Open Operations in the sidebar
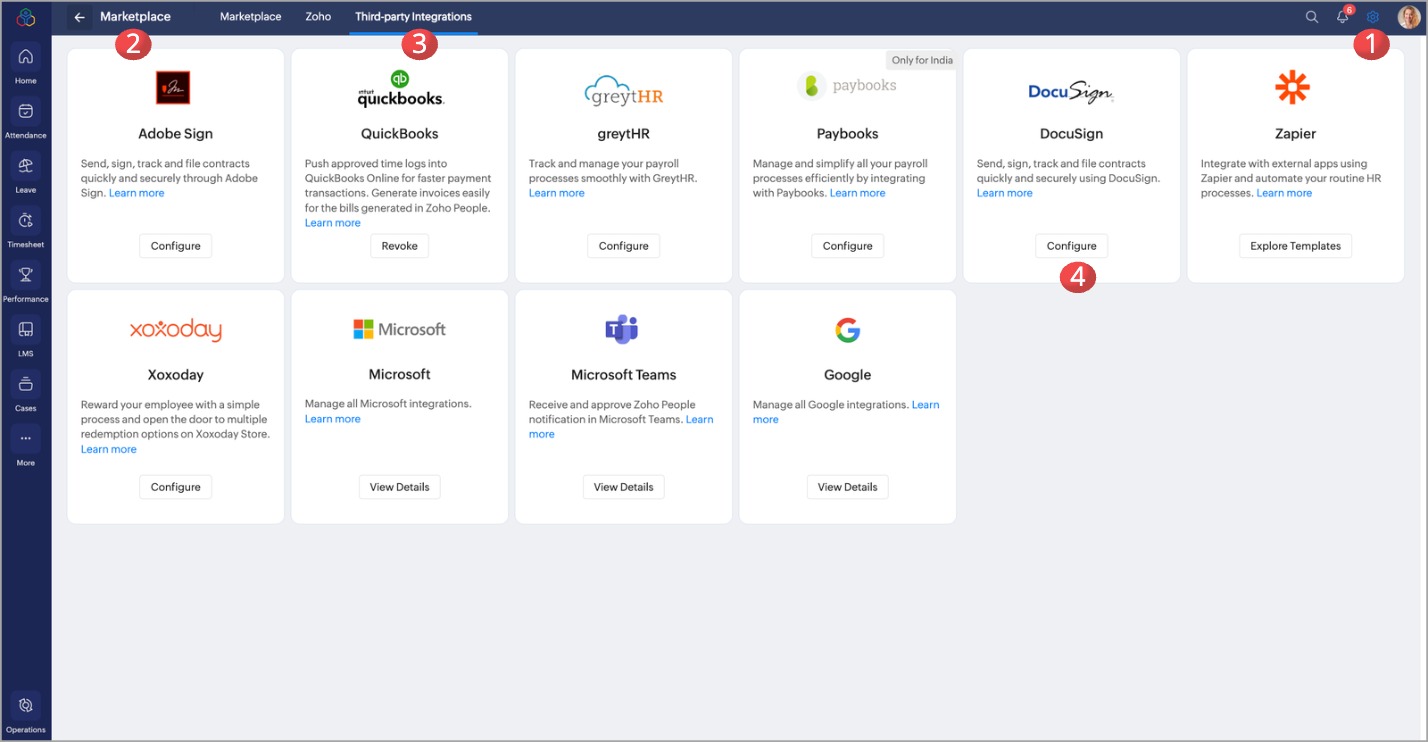1428x742 pixels. [26, 713]
